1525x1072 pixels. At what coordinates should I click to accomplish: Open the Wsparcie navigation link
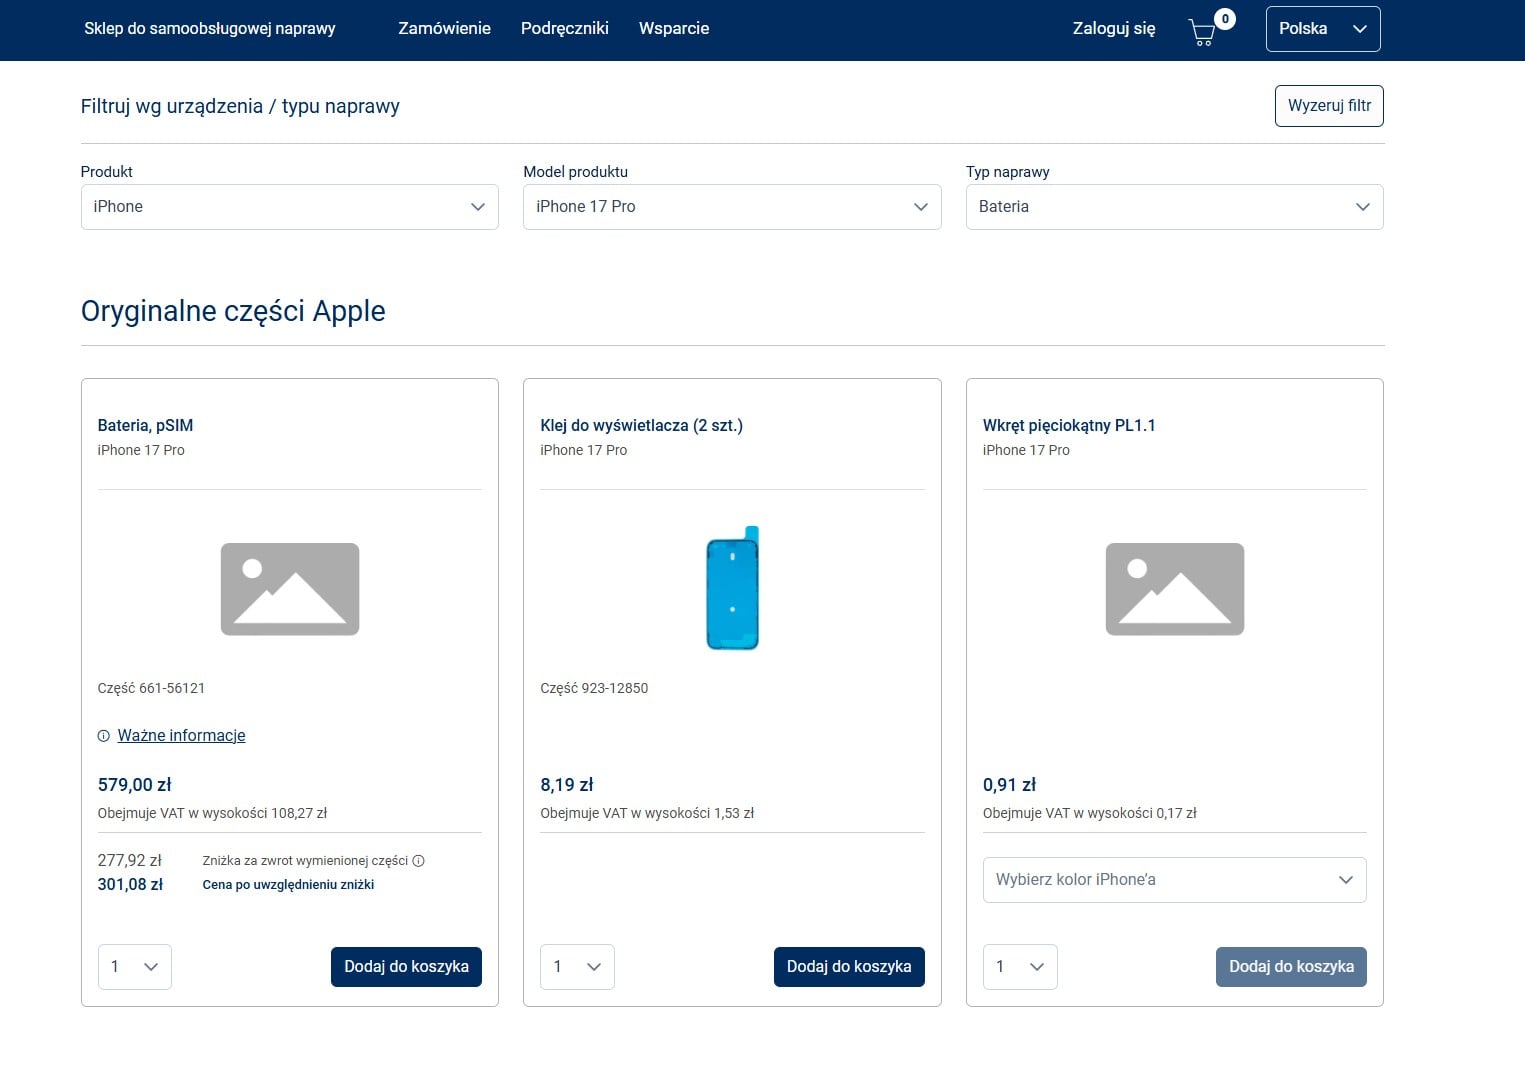(x=673, y=29)
